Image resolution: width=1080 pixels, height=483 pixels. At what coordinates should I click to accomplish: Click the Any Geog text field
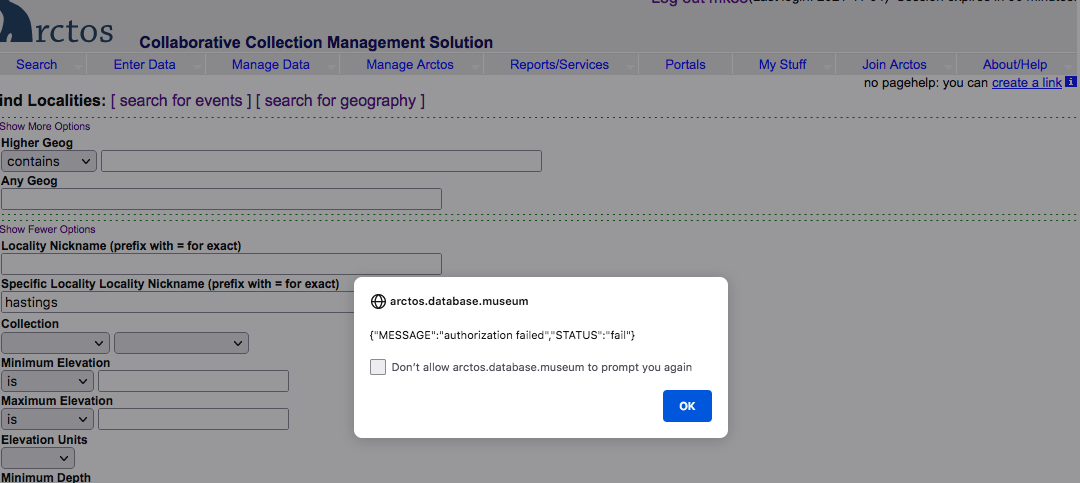pyautogui.click(x=221, y=199)
